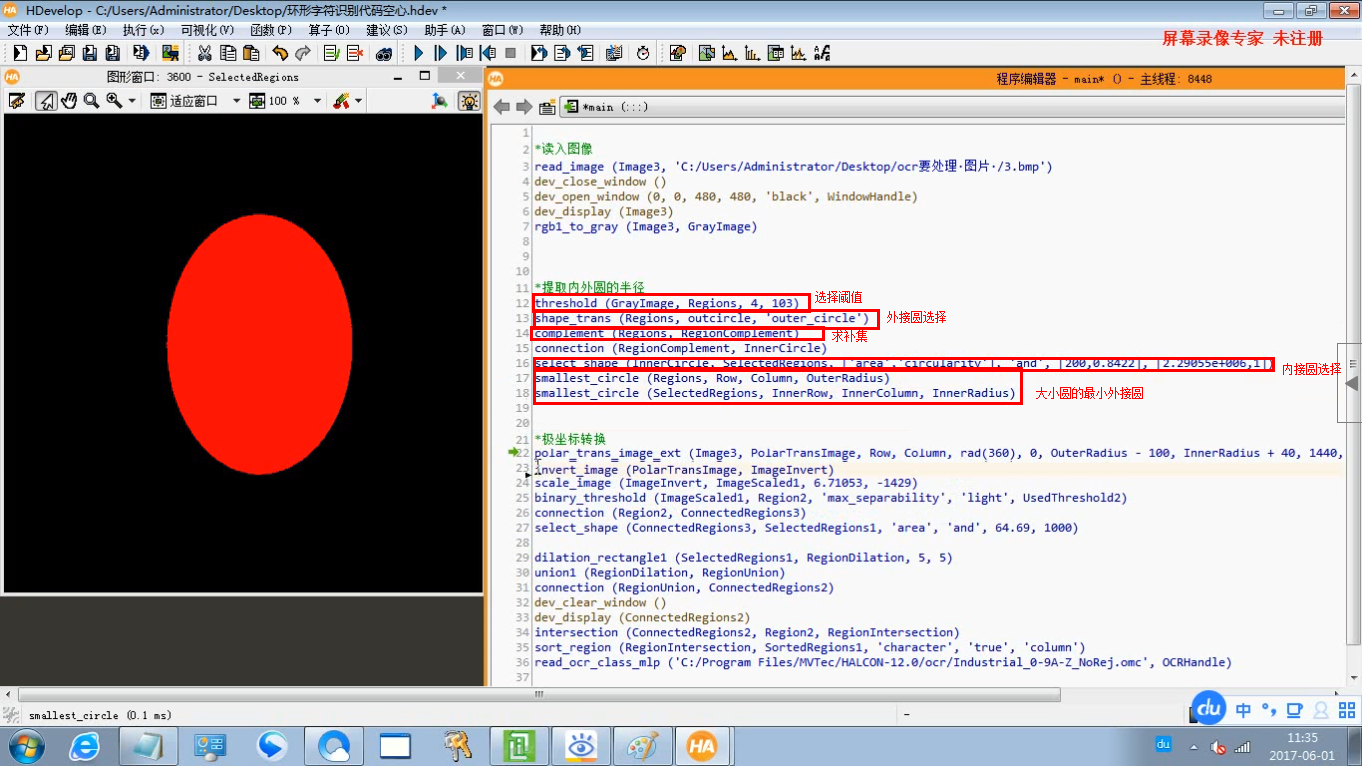Open the gray histogram tool icon
The height and width of the screenshot is (766, 1362).
[729, 54]
